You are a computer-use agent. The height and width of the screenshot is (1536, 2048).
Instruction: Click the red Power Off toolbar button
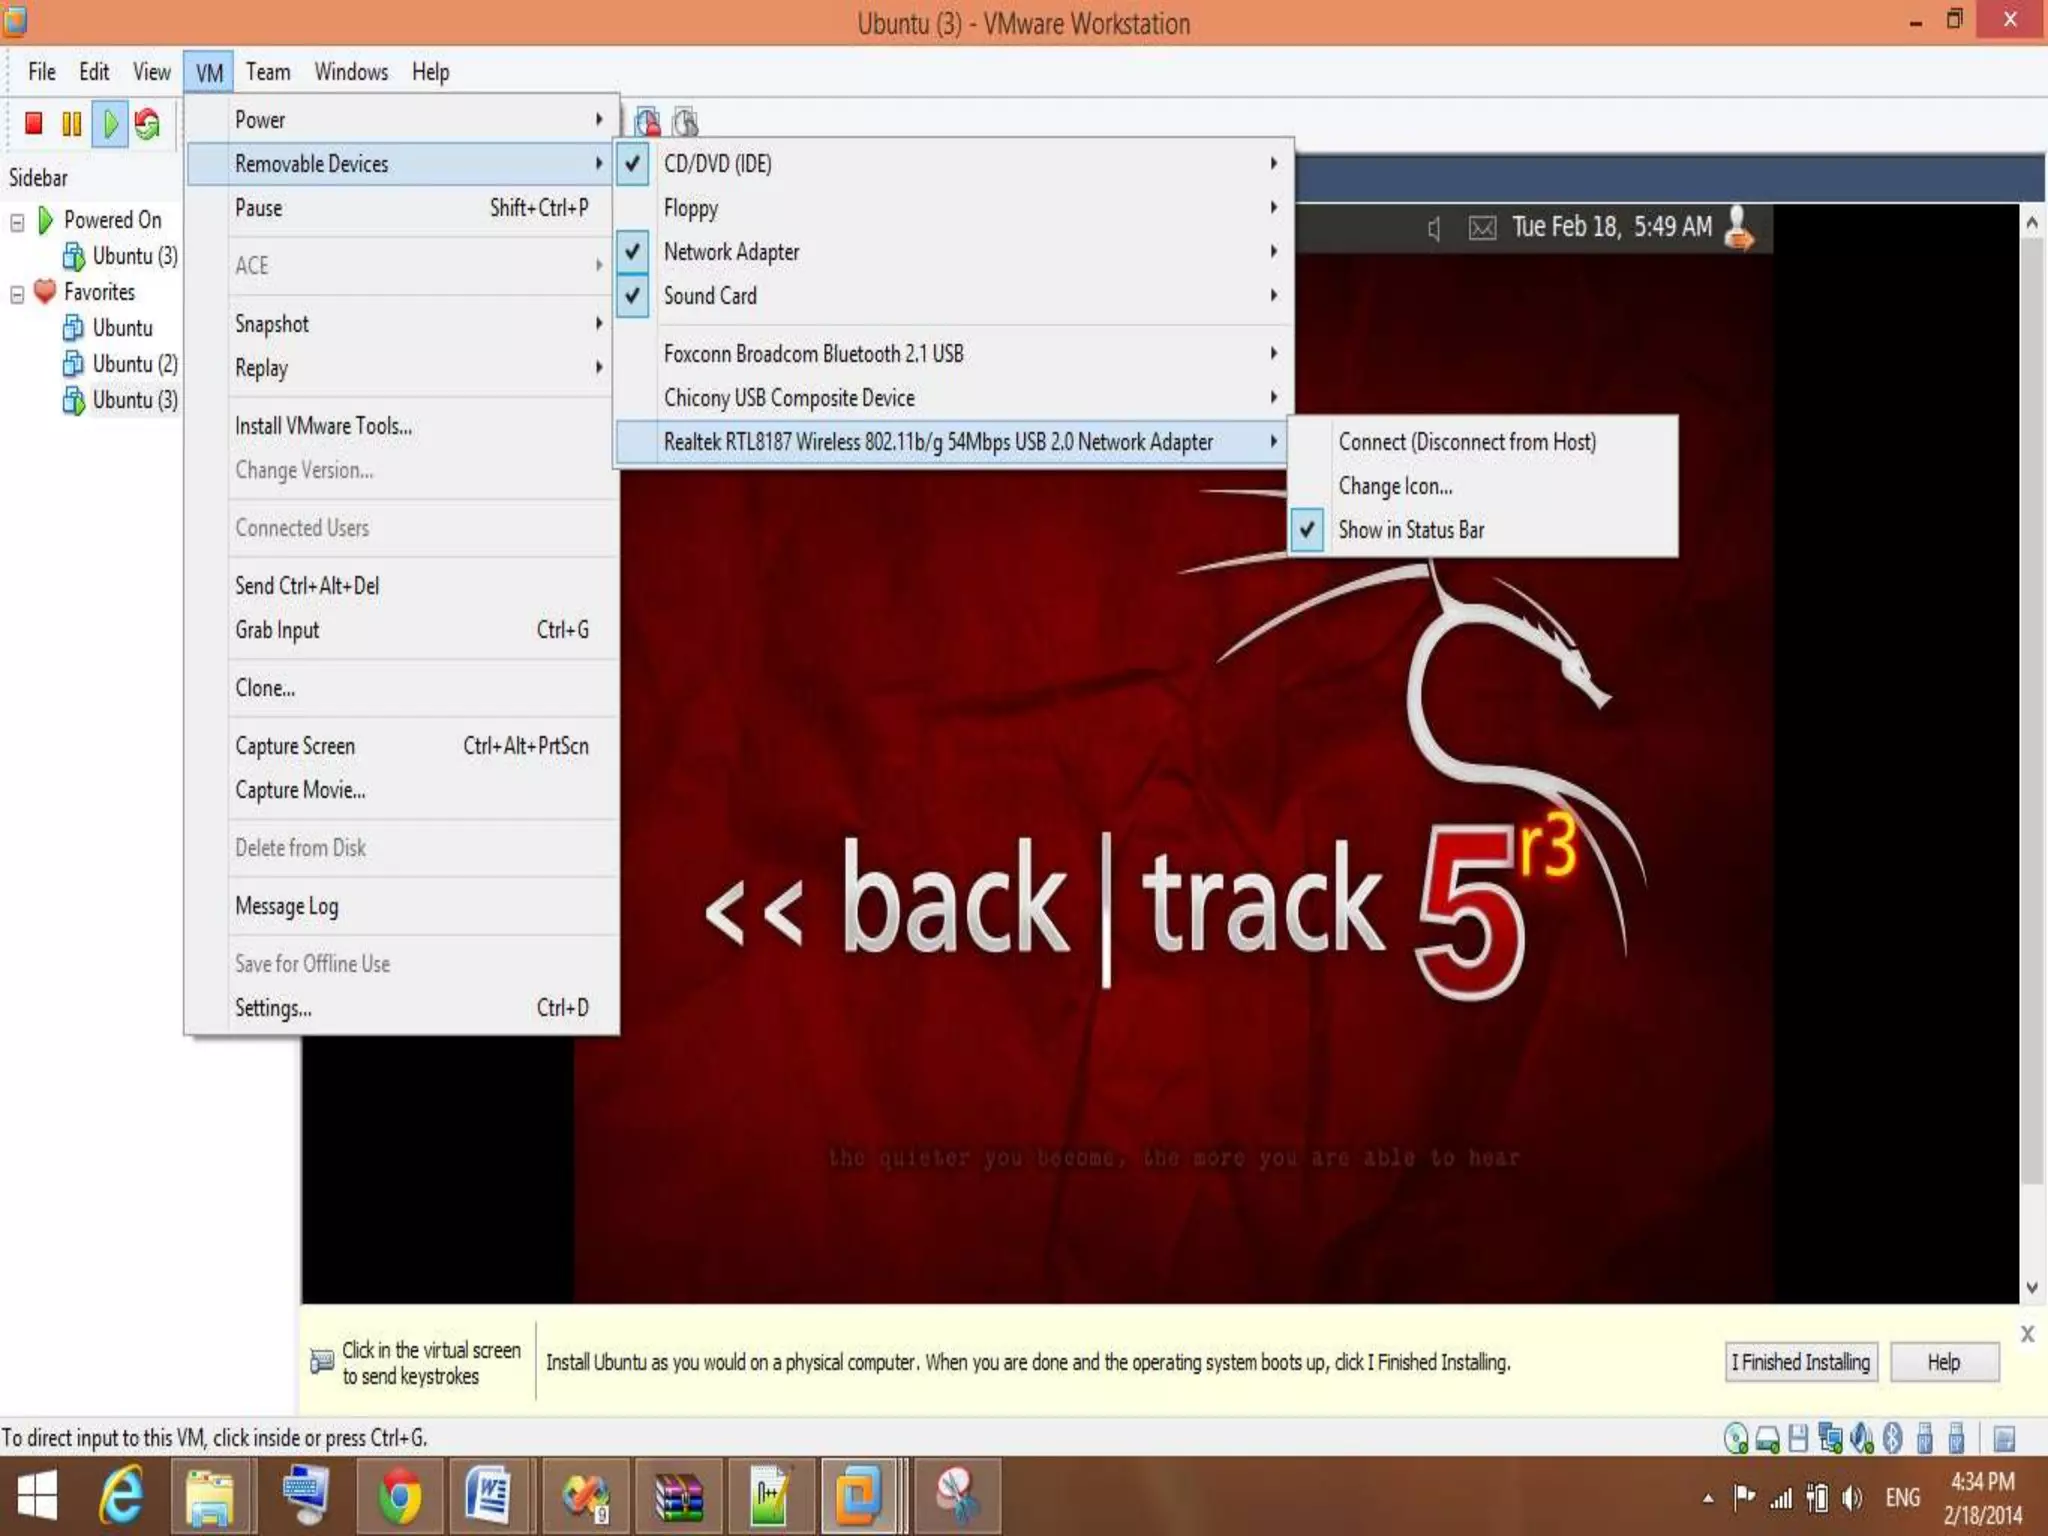click(x=33, y=123)
